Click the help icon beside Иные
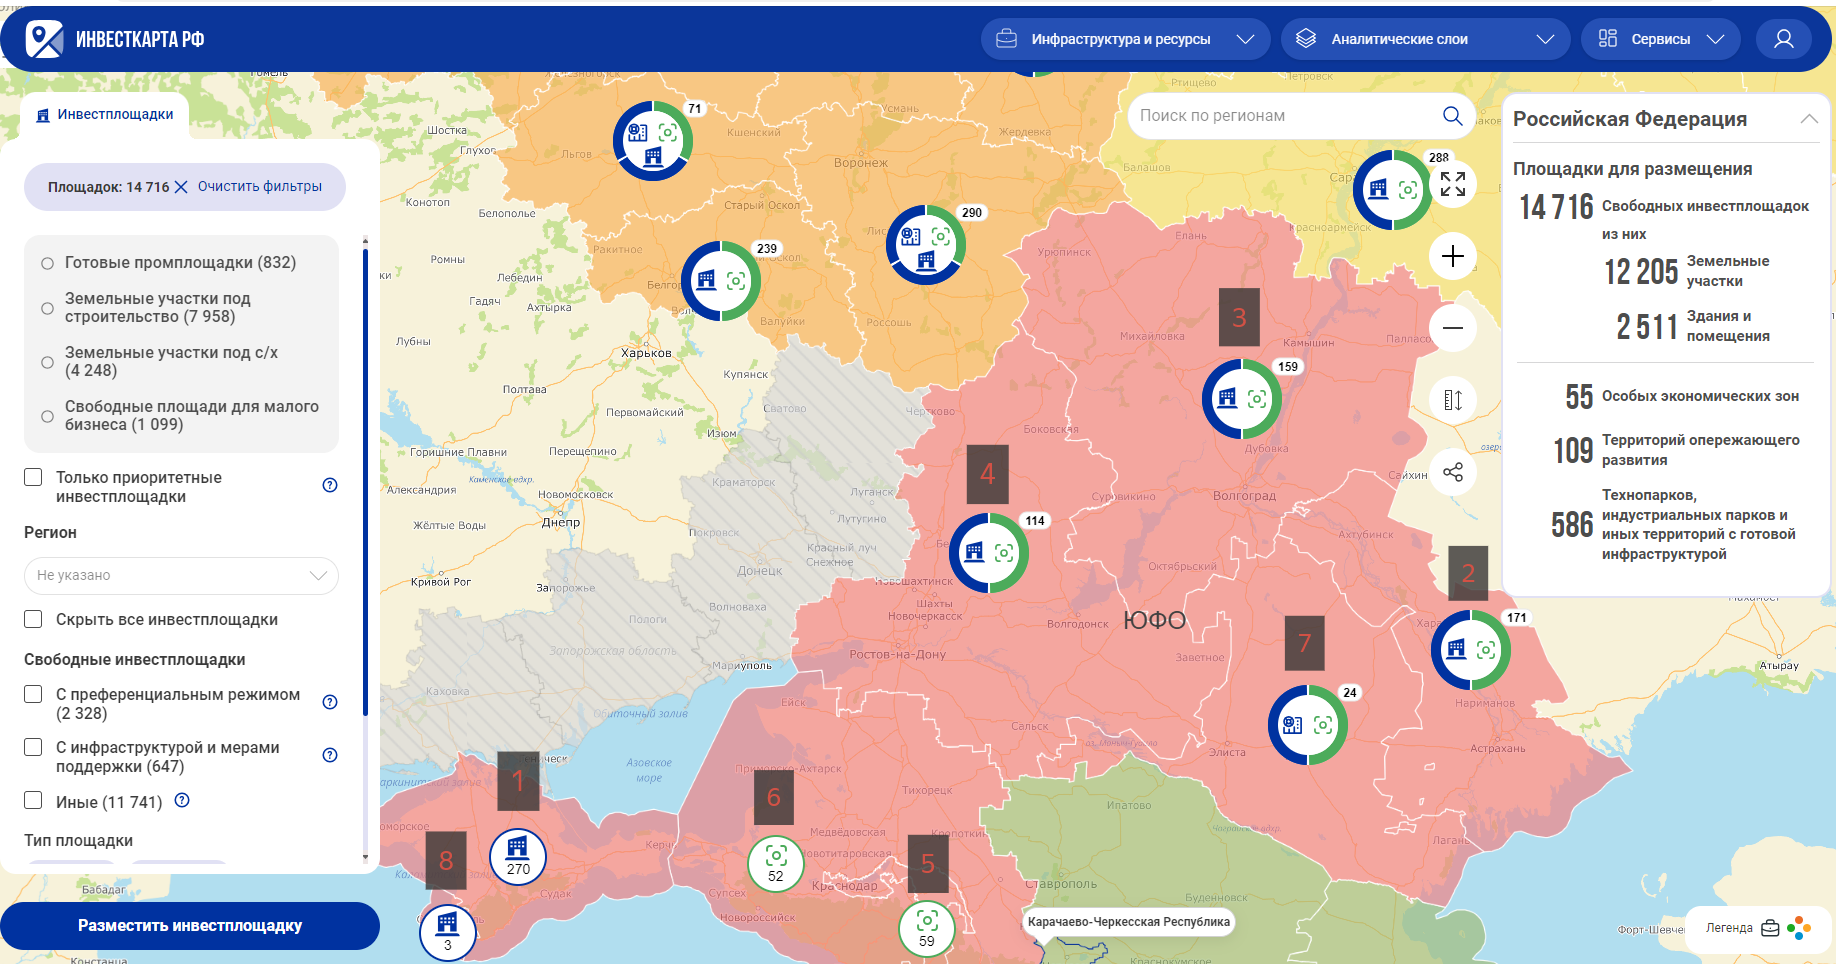Image resolution: width=1836 pixels, height=964 pixels. [182, 800]
